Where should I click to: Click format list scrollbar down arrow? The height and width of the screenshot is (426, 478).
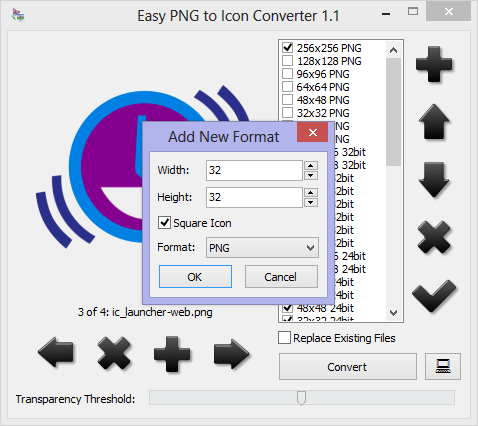[x=393, y=313]
